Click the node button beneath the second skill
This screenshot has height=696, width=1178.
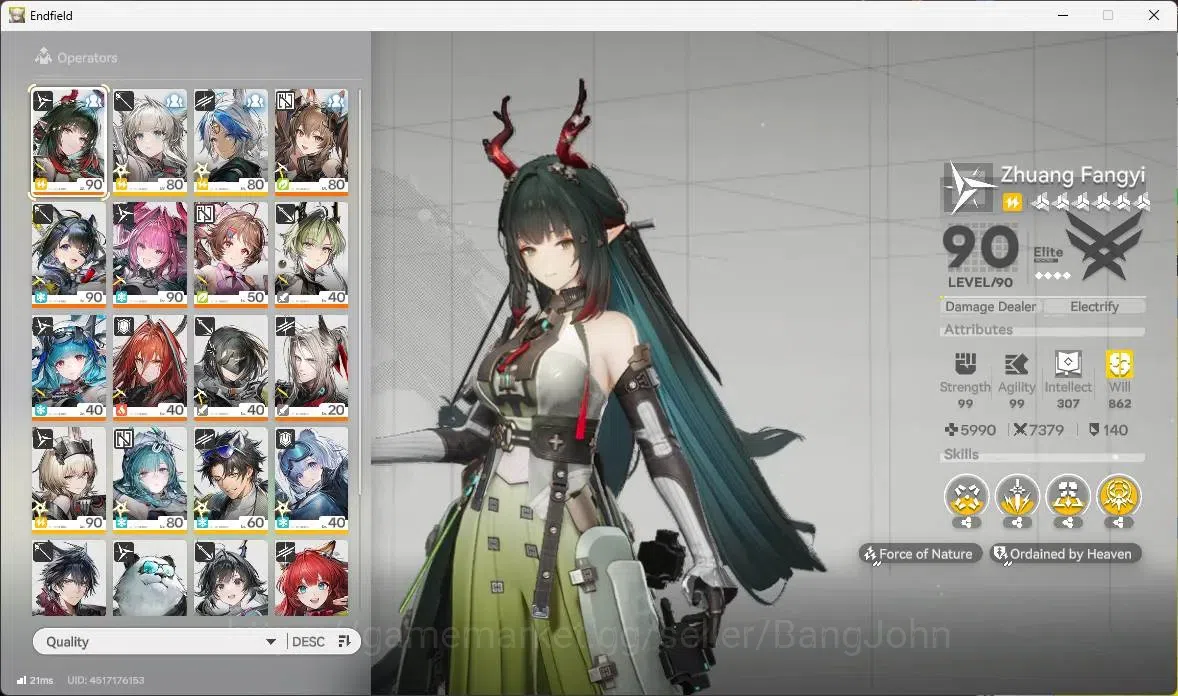[1016, 522]
